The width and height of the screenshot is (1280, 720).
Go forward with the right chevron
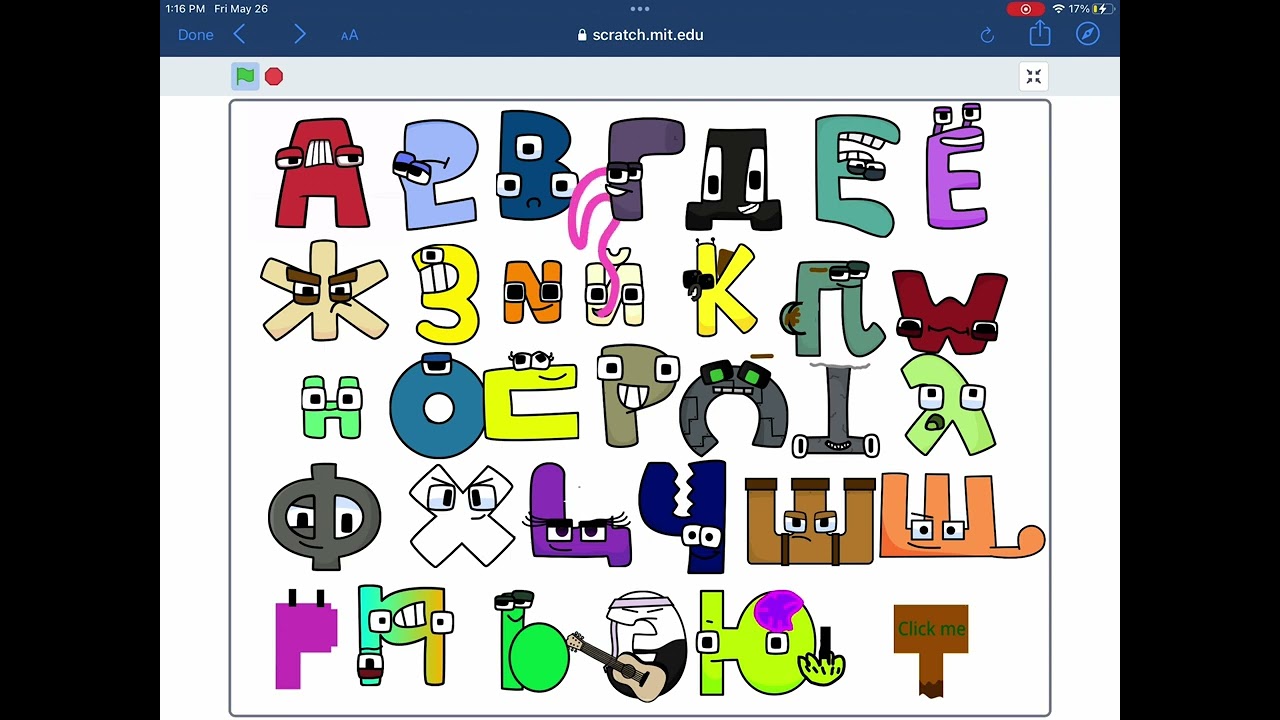pos(300,35)
